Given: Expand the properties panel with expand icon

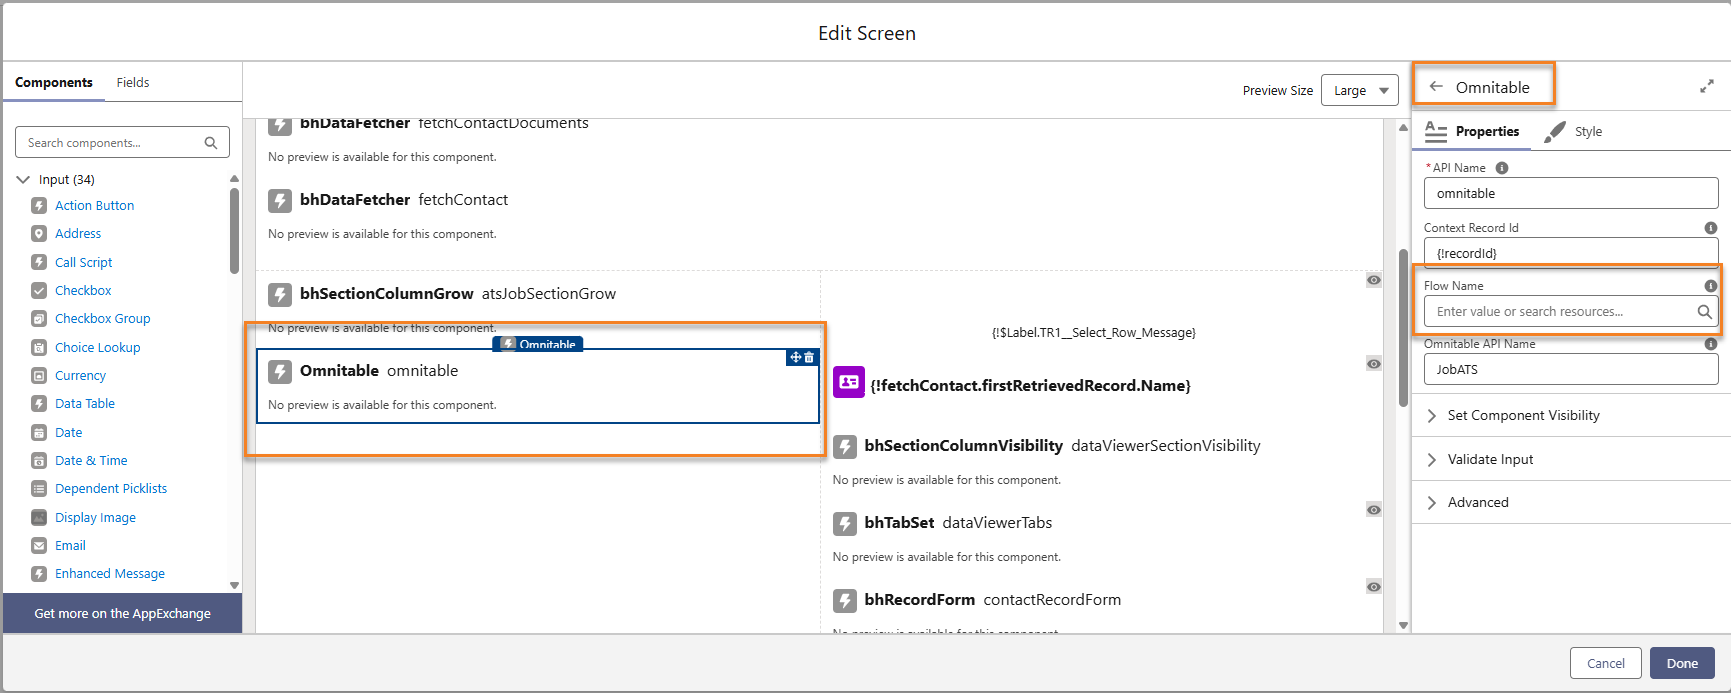Looking at the screenshot, I should pyautogui.click(x=1706, y=87).
